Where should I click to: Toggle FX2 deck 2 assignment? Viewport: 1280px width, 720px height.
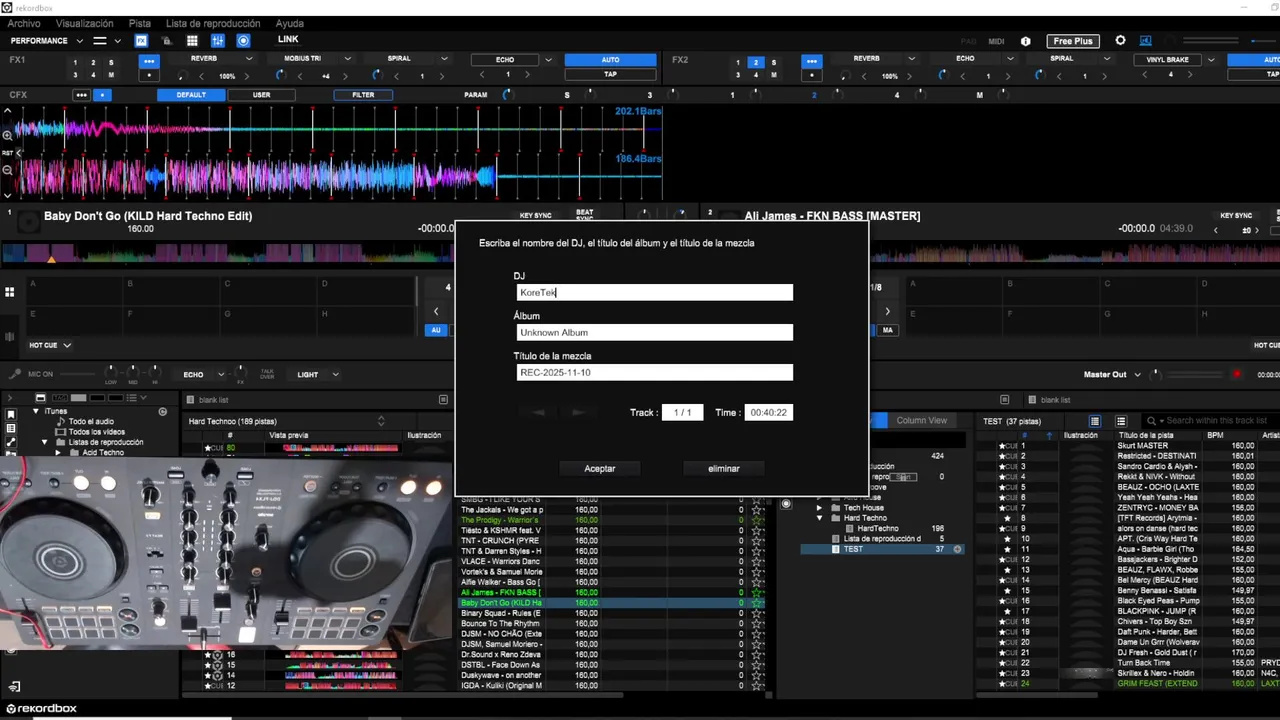[757, 63]
